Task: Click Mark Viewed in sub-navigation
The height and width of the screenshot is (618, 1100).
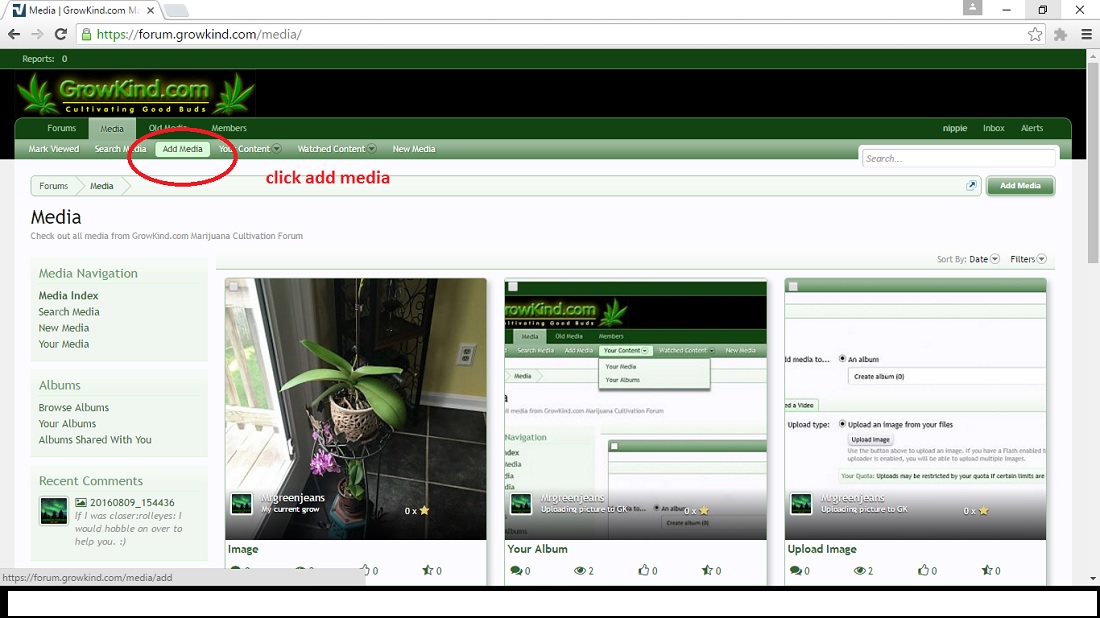Action: (x=54, y=149)
